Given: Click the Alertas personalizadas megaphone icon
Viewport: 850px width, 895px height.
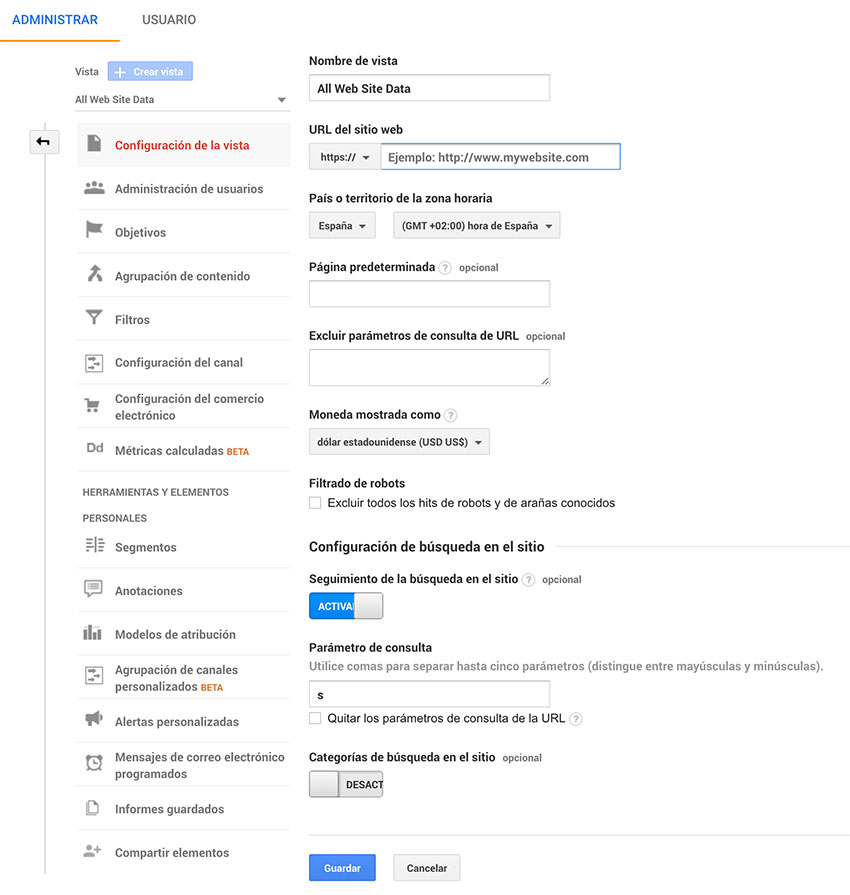Looking at the screenshot, I should (x=94, y=721).
